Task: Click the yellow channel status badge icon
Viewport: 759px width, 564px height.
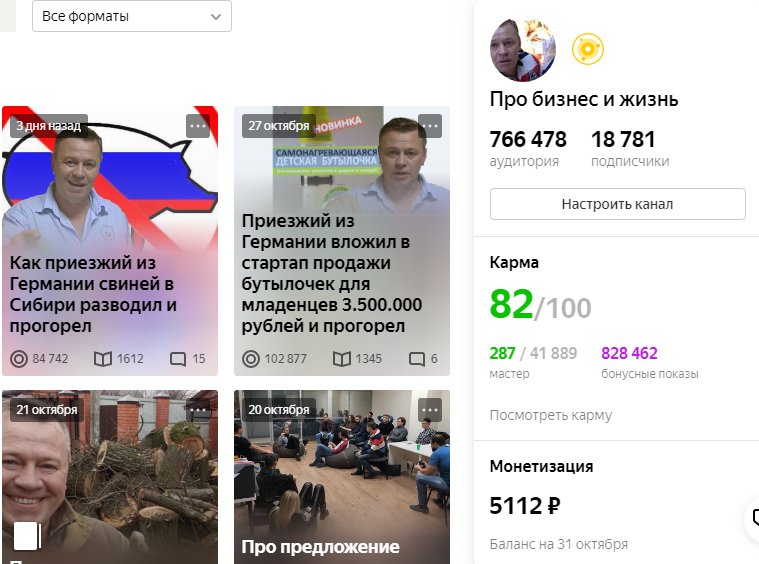Action: [588, 49]
